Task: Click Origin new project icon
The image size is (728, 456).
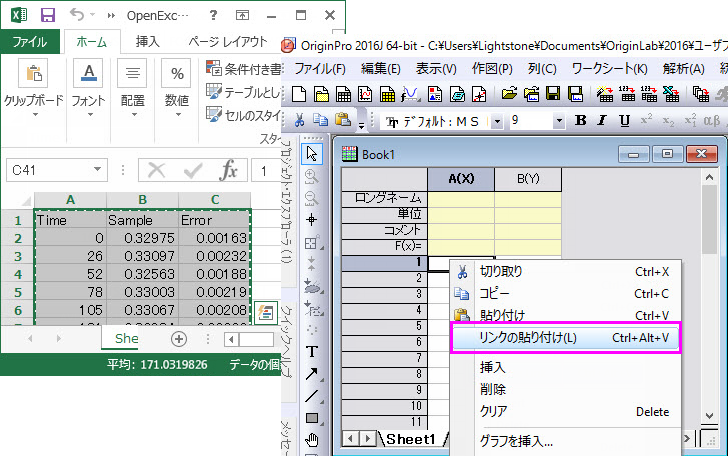Action: pyautogui.click(x=299, y=94)
